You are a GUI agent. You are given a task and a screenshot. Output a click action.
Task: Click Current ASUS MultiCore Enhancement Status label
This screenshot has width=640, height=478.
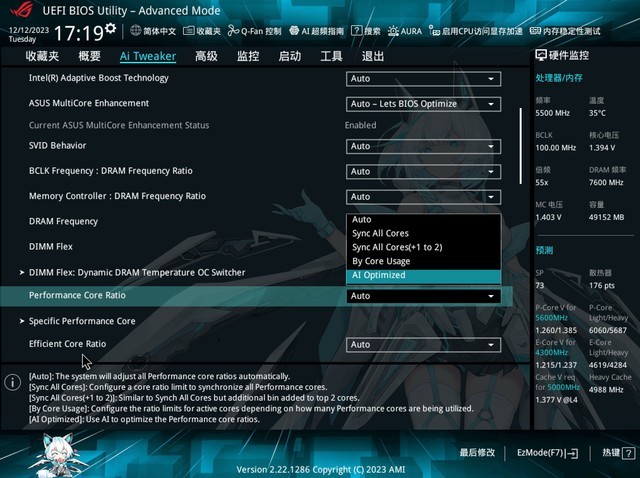[x=119, y=125]
